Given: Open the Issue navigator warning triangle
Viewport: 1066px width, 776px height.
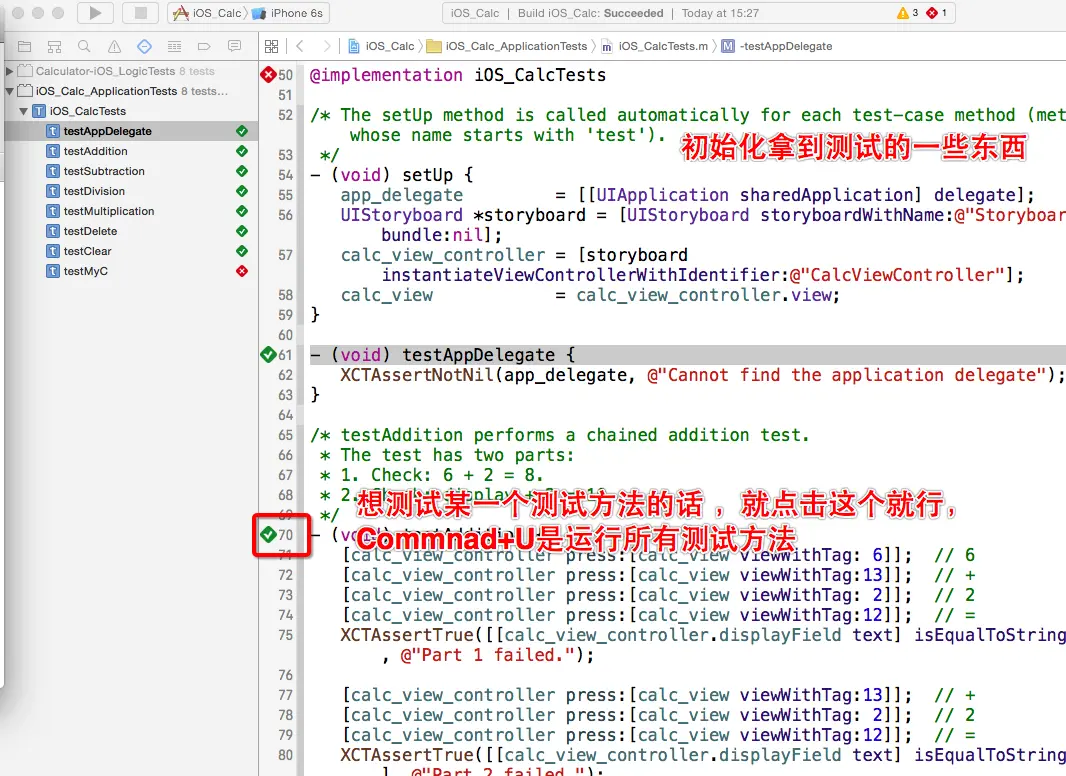Looking at the screenshot, I should click(114, 46).
